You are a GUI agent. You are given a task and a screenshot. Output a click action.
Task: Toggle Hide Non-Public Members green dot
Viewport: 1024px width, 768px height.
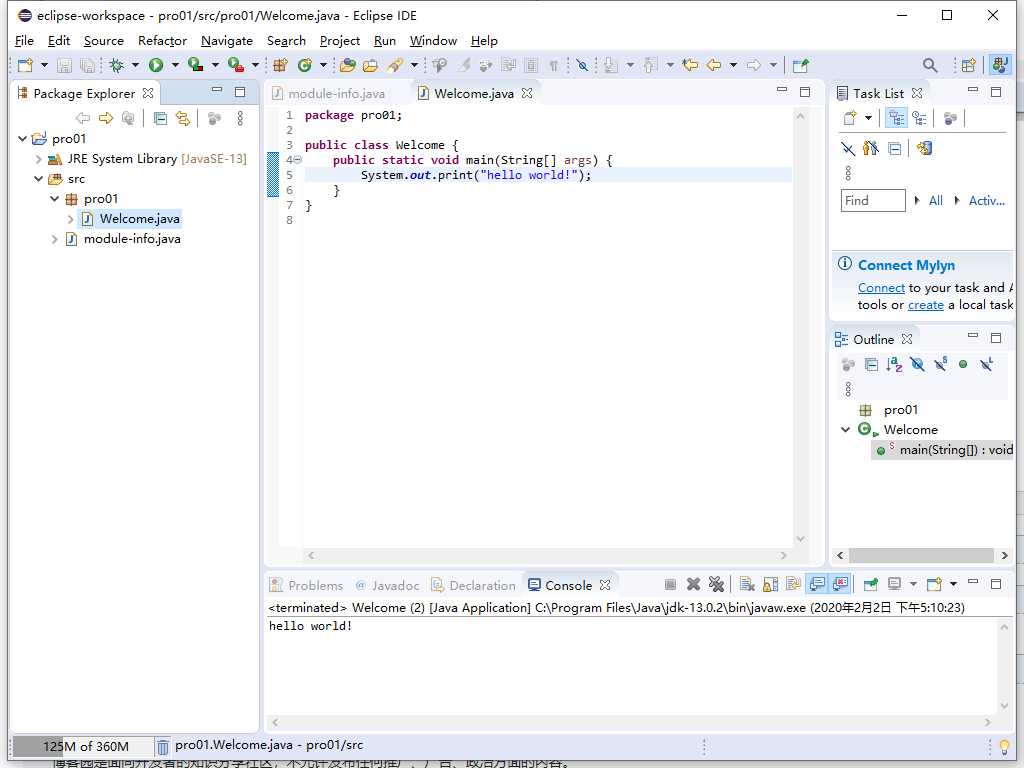(963, 364)
